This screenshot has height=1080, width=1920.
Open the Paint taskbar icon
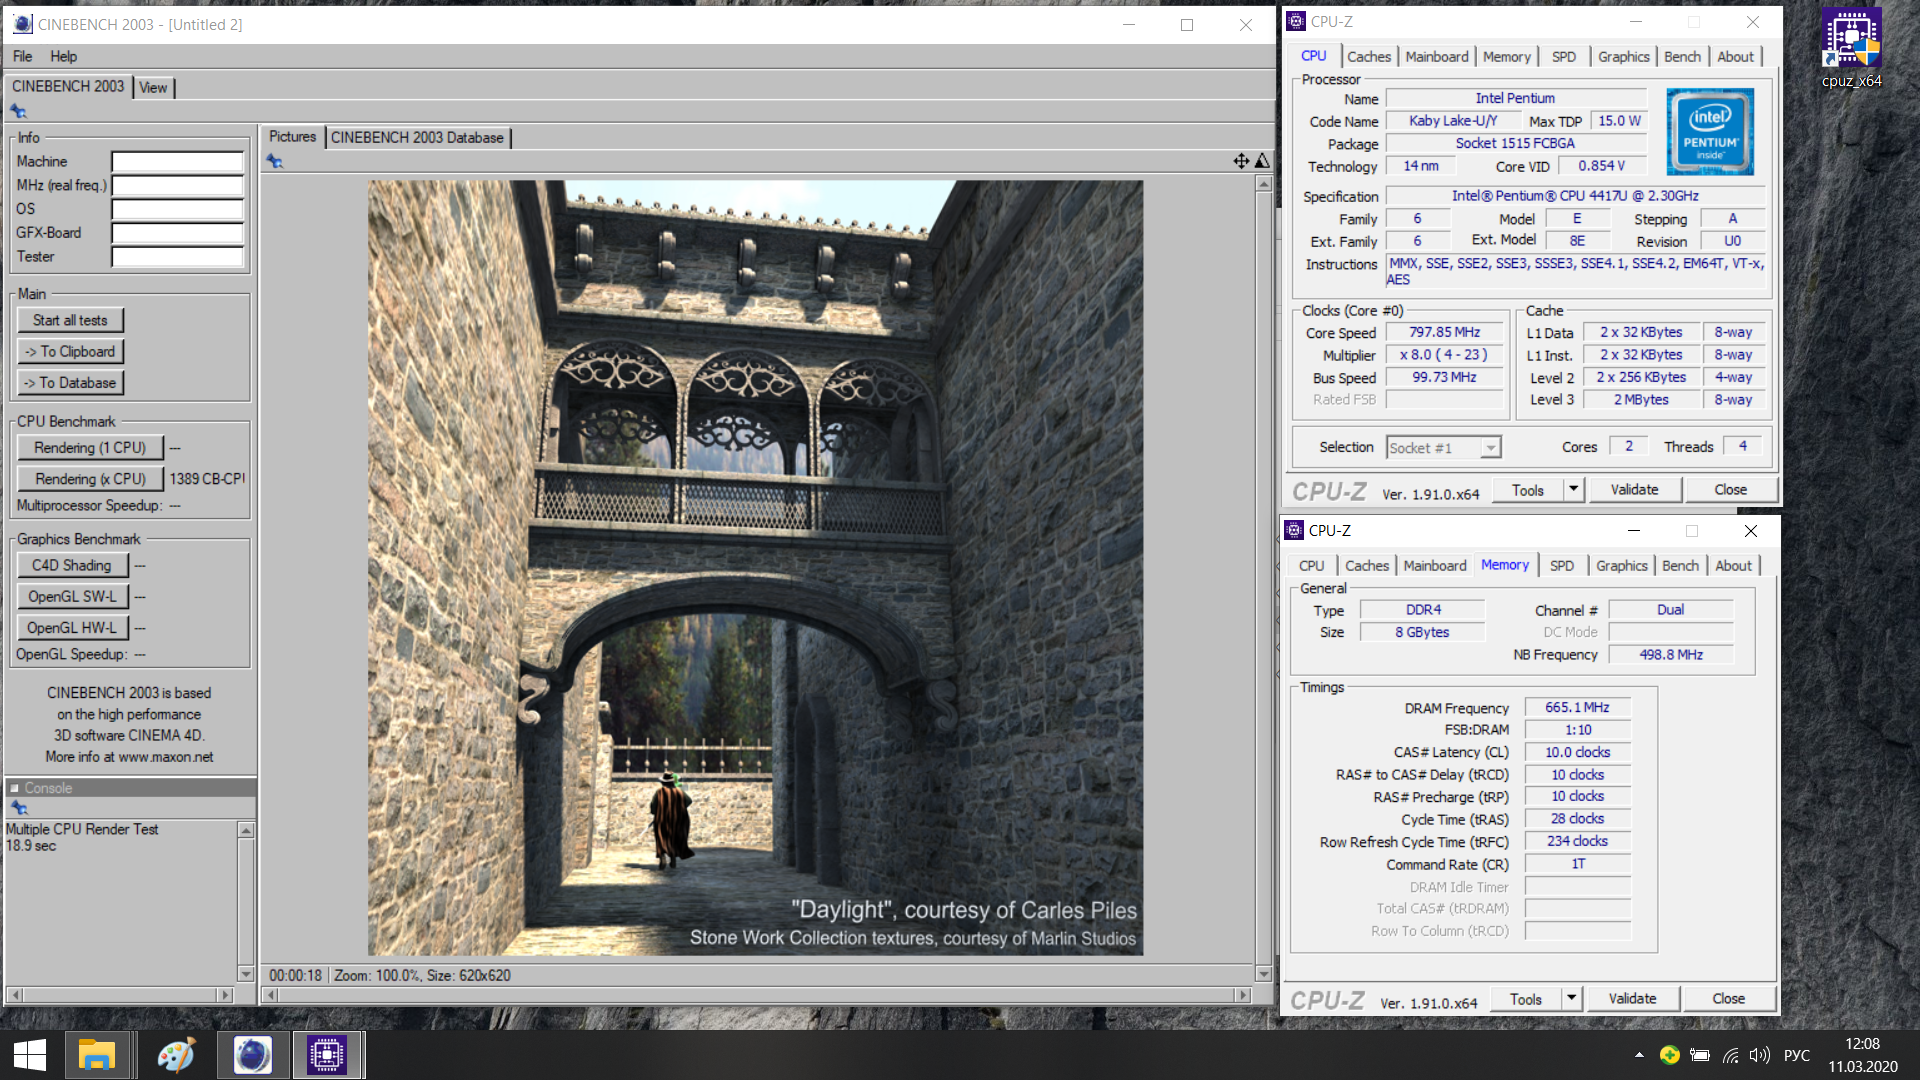[176, 1055]
